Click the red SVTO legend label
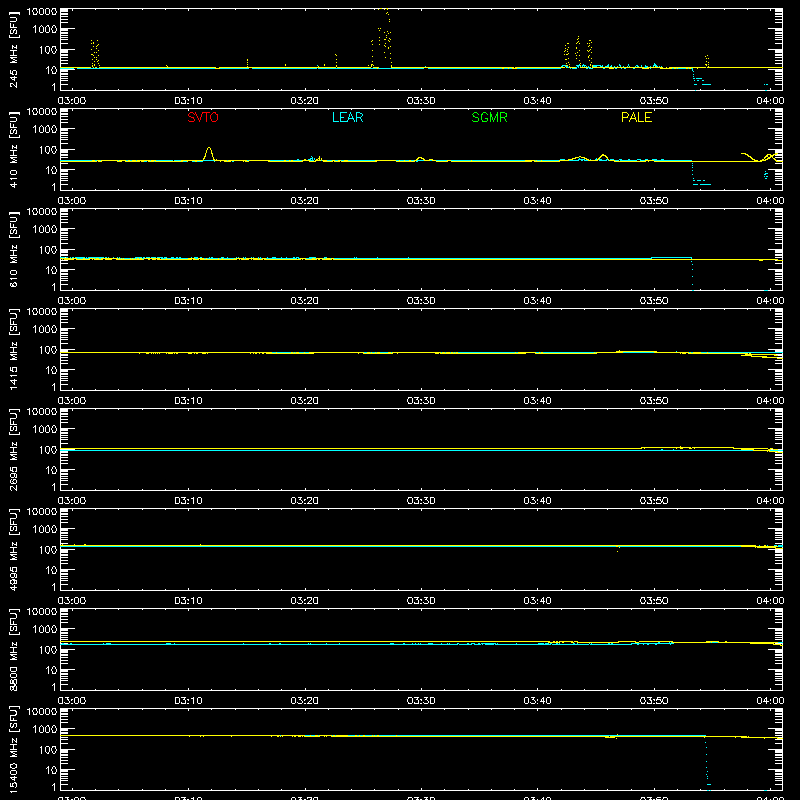The image size is (800, 800). pyautogui.click(x=203, y=117)
